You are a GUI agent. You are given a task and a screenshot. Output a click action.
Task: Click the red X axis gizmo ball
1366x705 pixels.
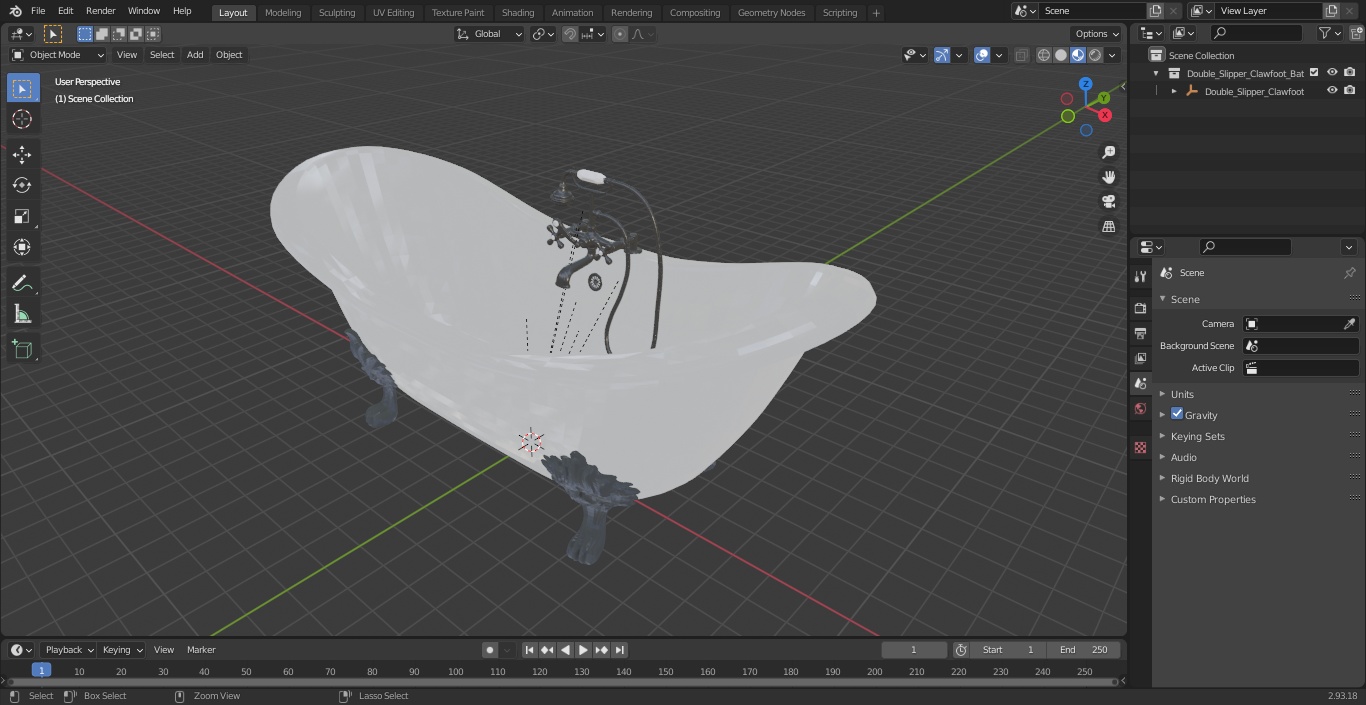[x=1105, y=115]
